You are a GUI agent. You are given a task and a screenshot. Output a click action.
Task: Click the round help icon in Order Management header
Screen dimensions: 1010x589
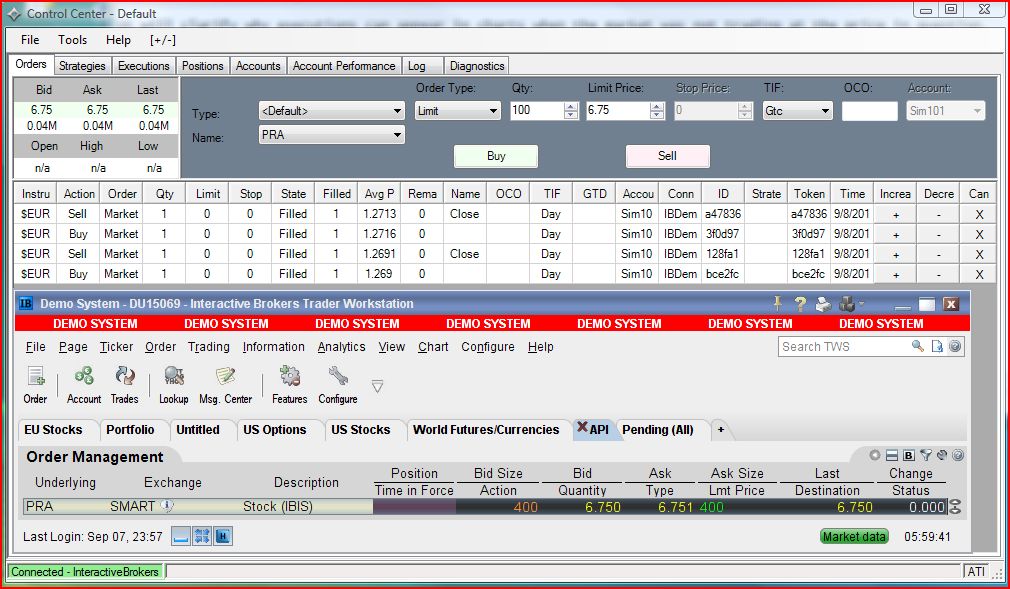coord(958,456)
